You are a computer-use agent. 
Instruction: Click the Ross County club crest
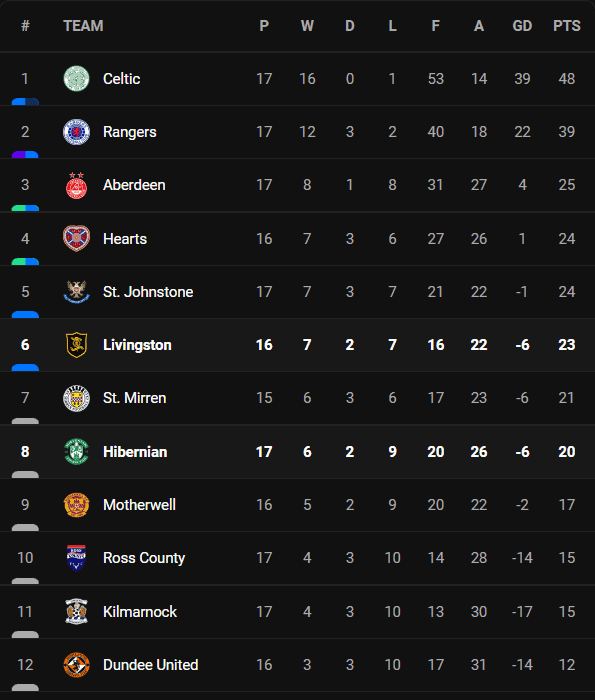click(76, 558)
